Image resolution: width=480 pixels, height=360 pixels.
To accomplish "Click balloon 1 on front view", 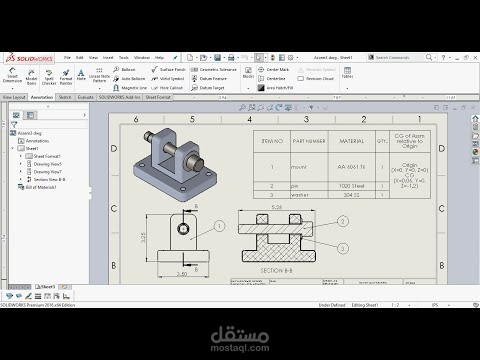I will [x=219, y=226].
